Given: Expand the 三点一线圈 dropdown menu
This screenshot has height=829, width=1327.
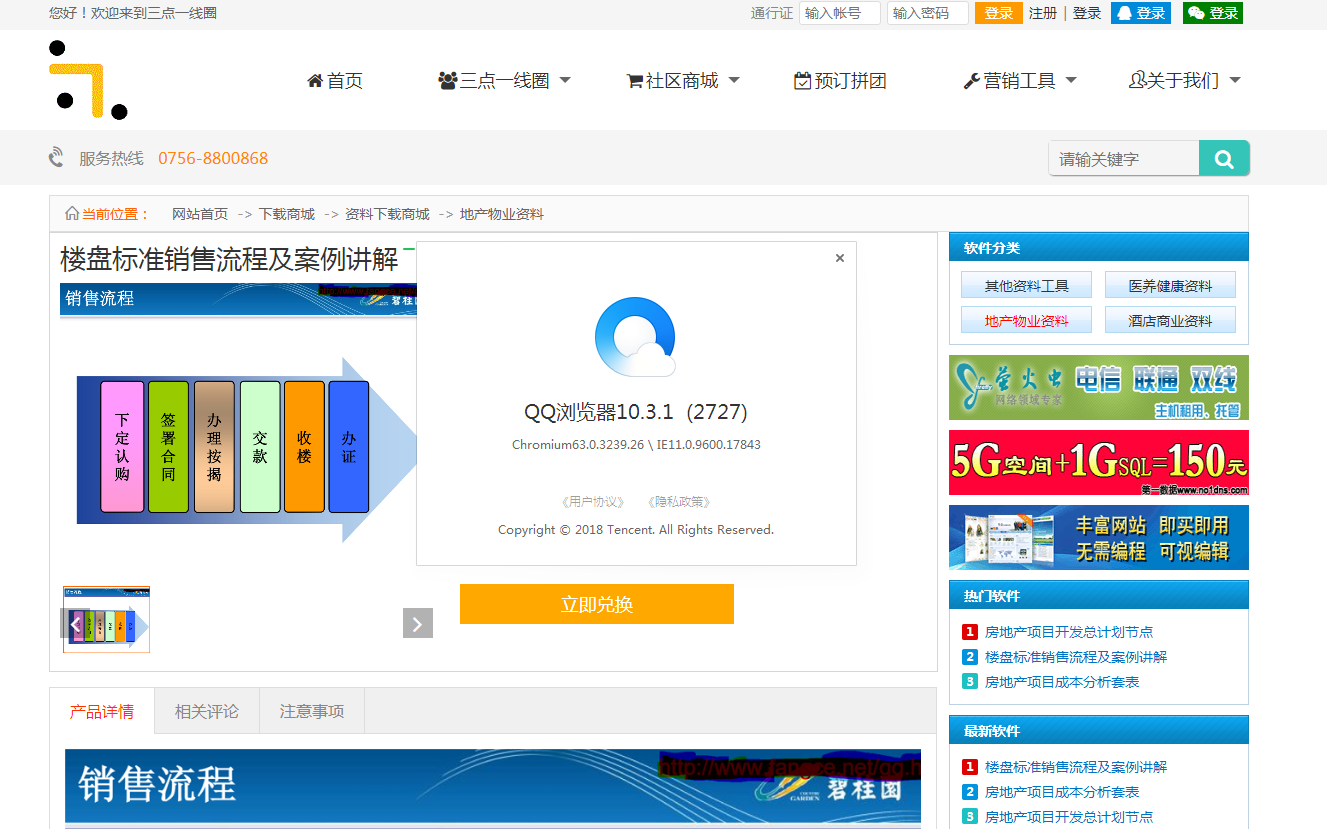Looking at the screenshot, I should tap(504, 81).
